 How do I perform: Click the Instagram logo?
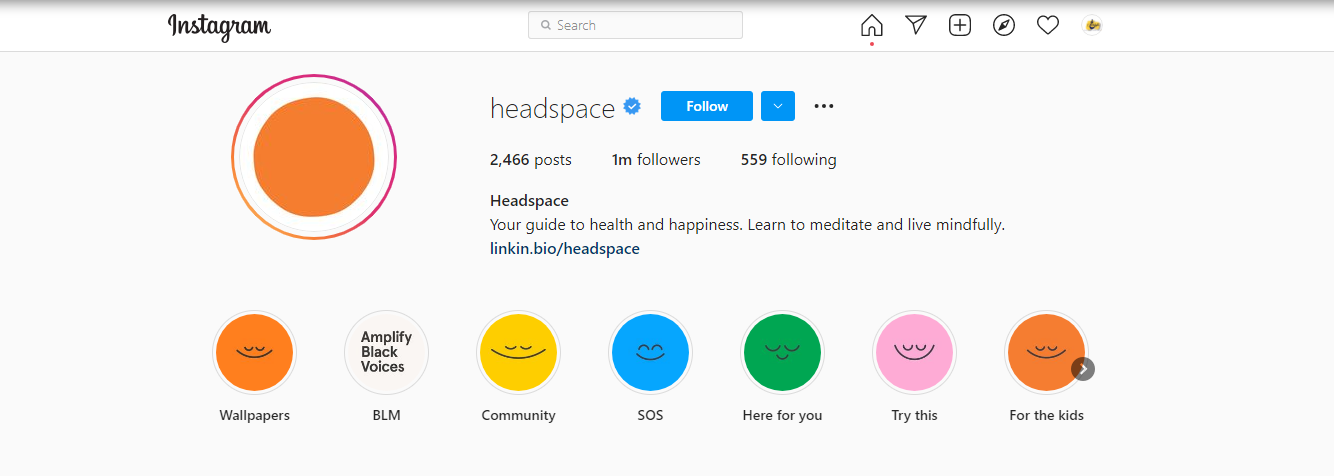pos(219,26)
